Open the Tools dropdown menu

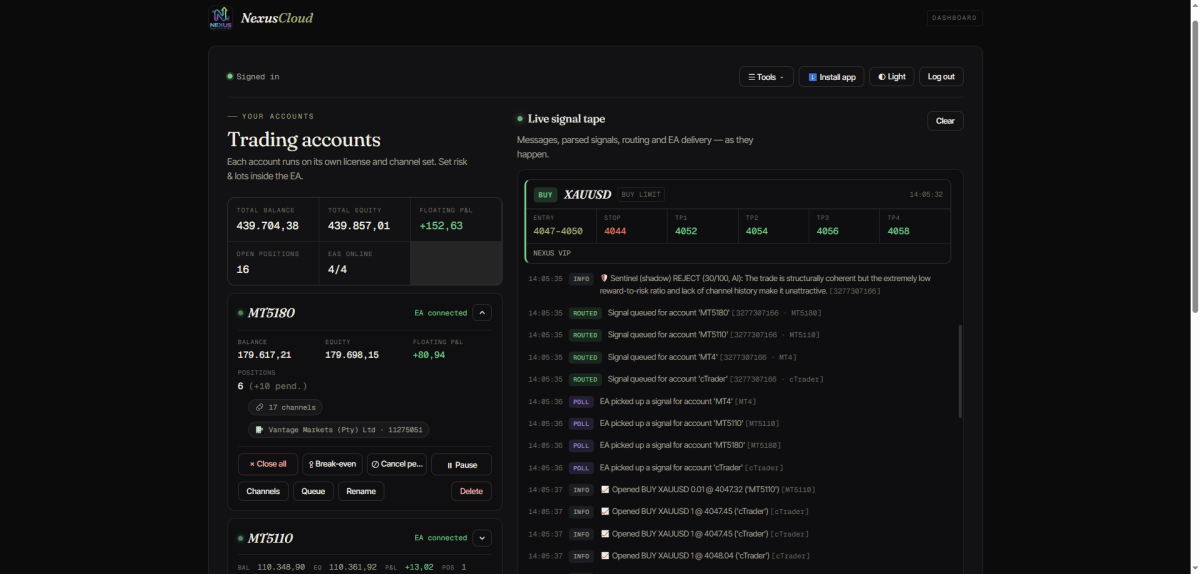766,77
